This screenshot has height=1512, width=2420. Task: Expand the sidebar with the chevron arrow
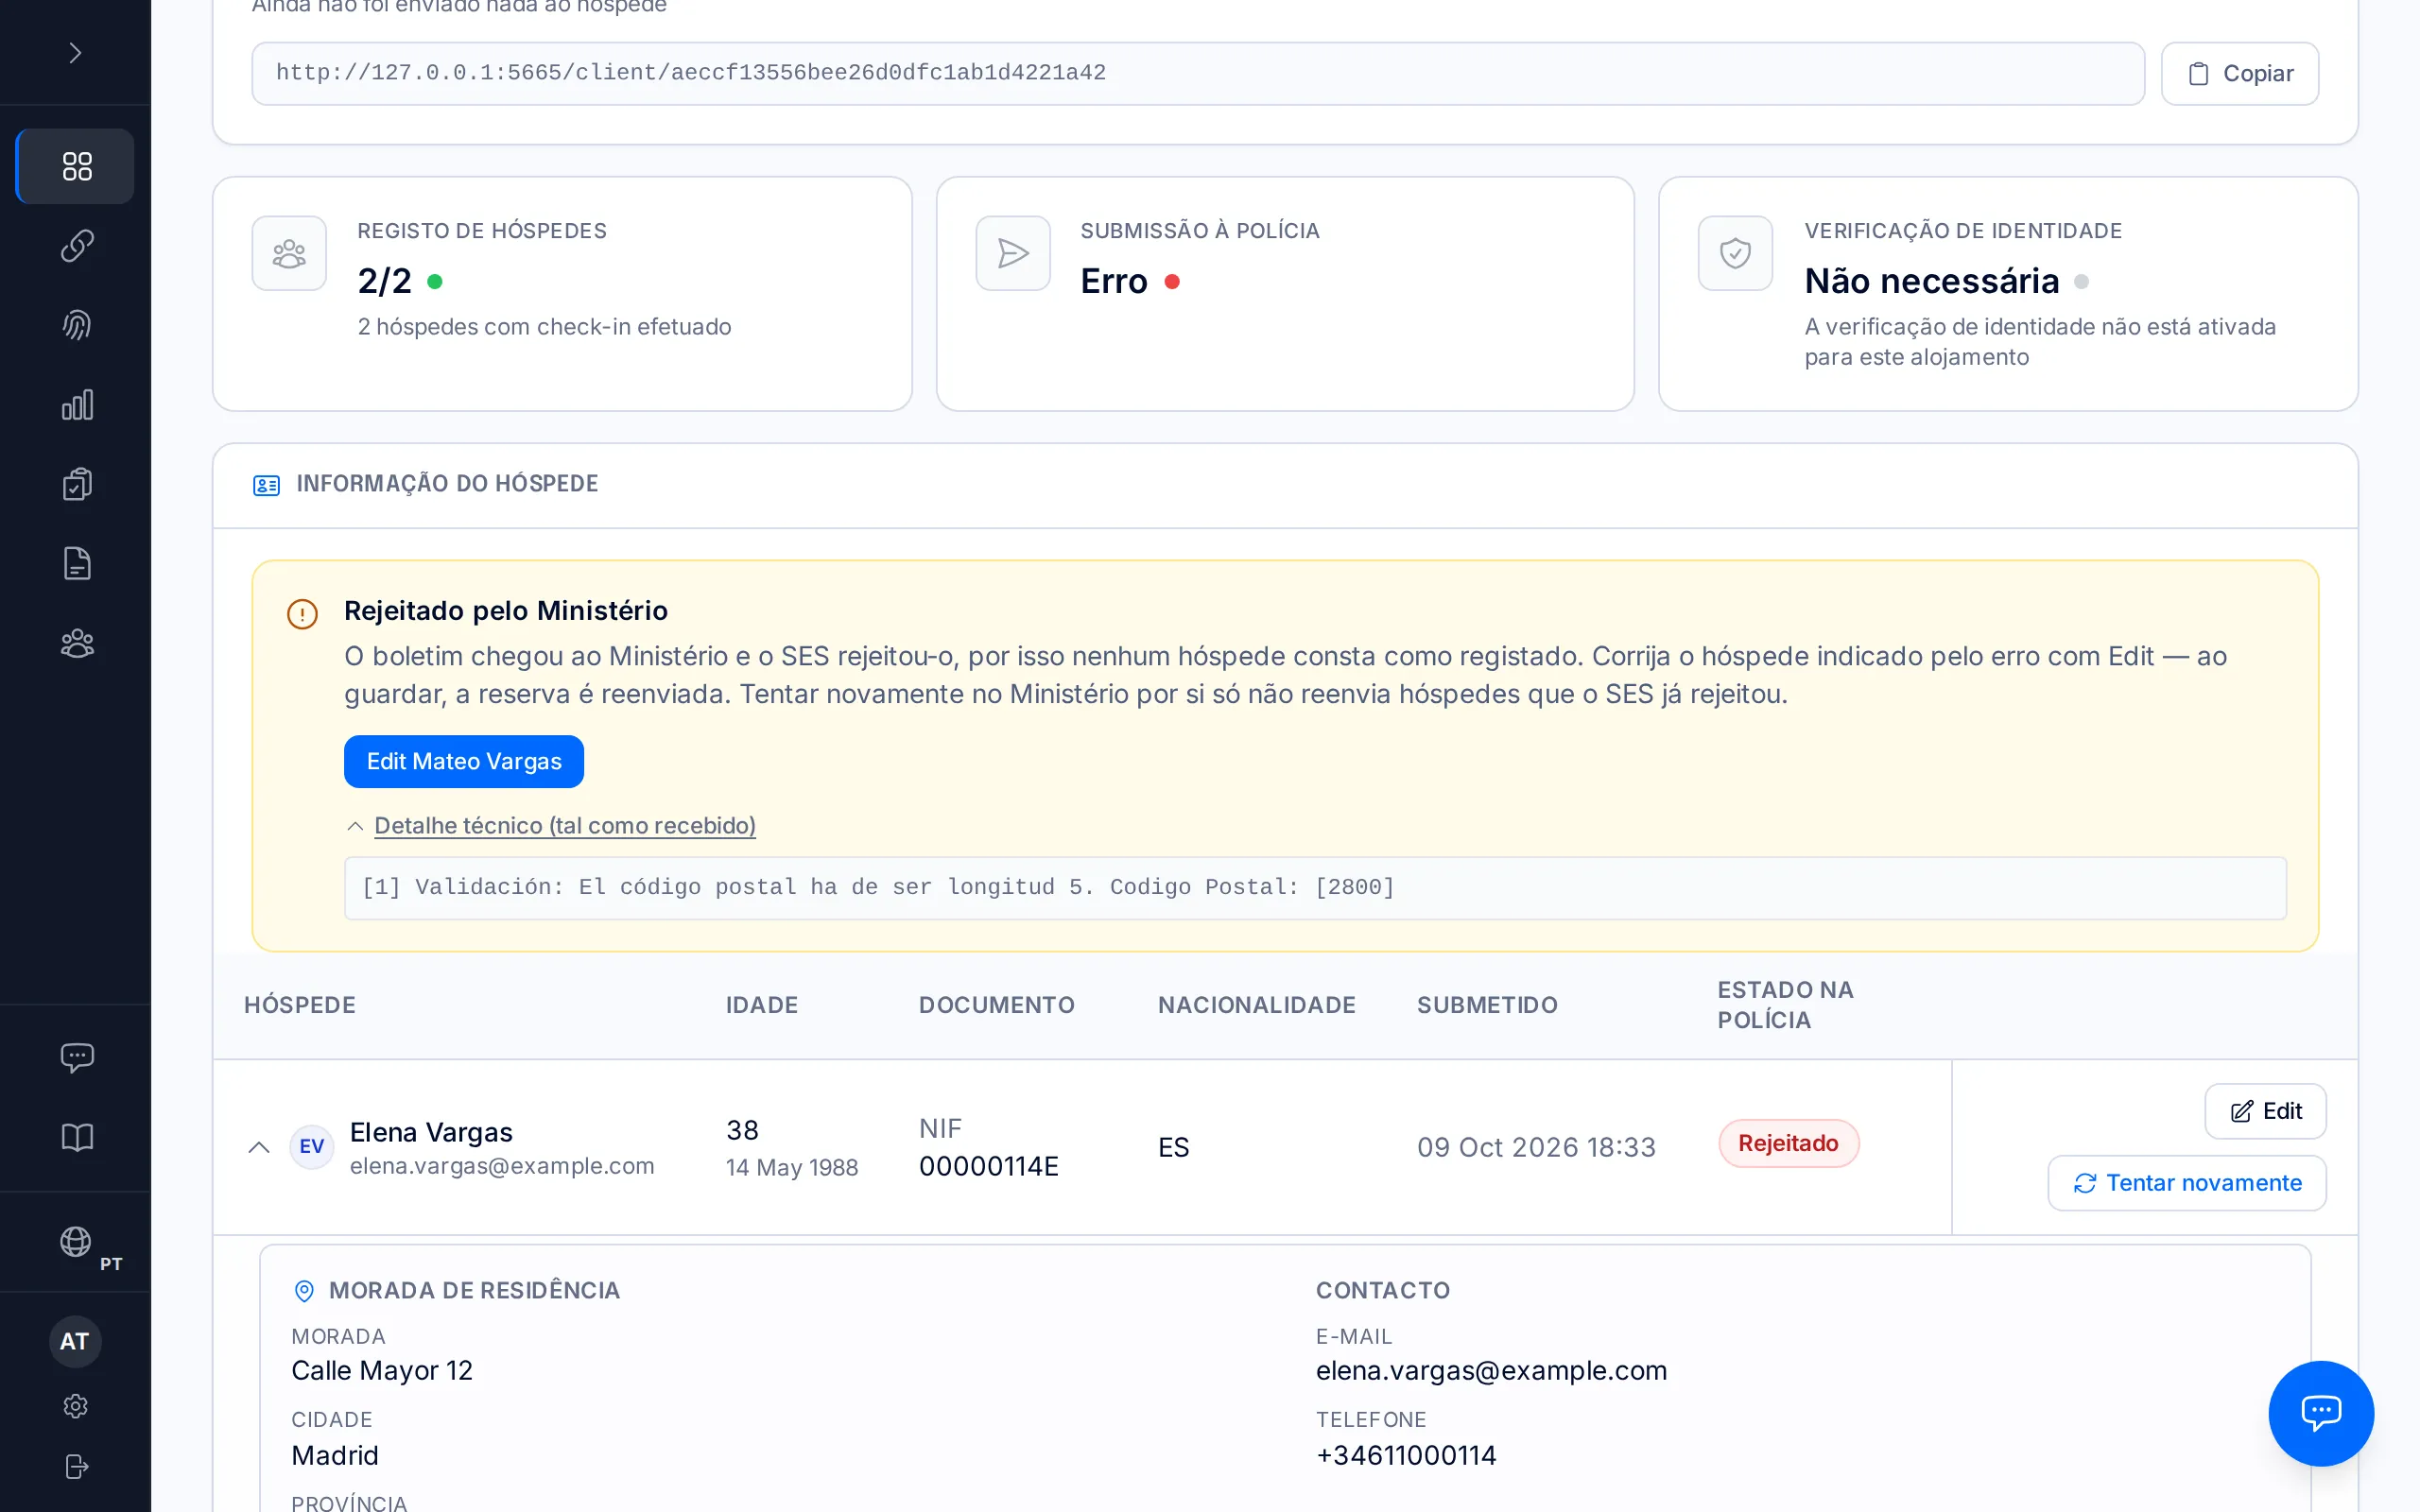[75, 52]
